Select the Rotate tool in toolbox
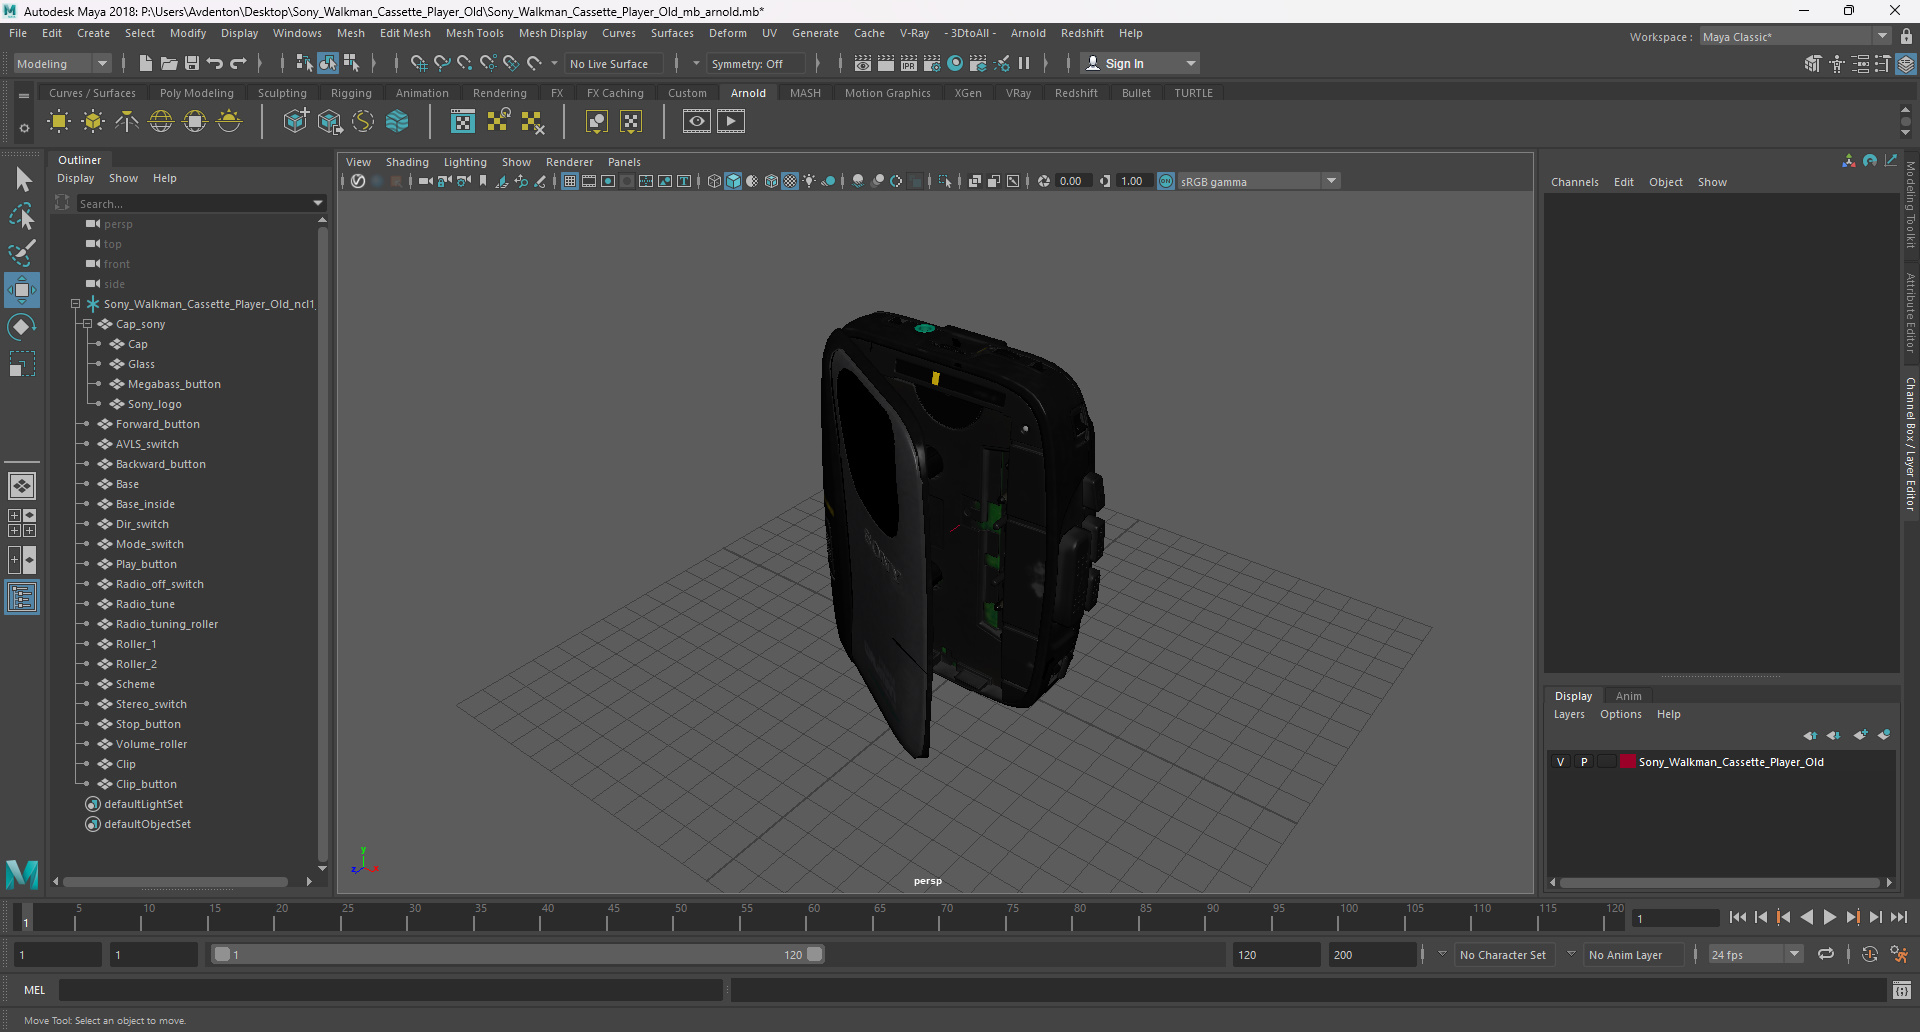 pyautogui.click(x=22, y=327)
